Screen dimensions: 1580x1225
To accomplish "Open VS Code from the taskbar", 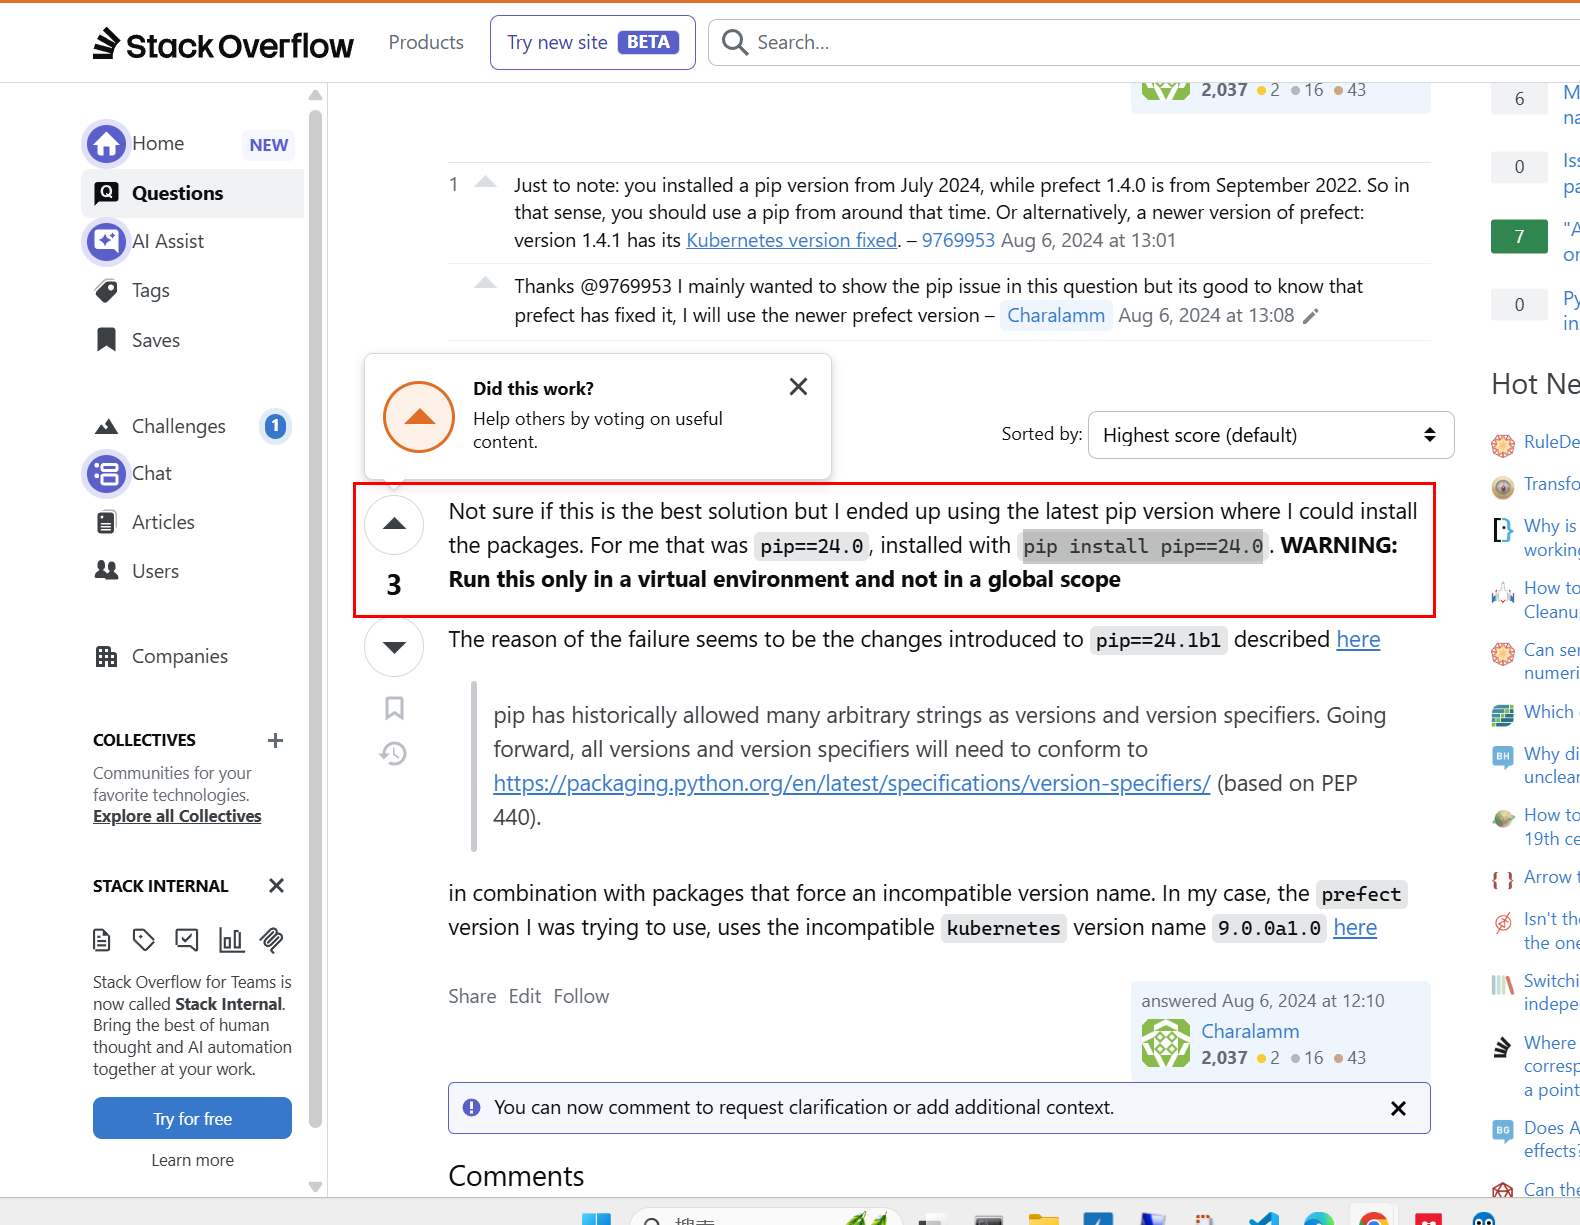I will click(x=1263, y=1218).
